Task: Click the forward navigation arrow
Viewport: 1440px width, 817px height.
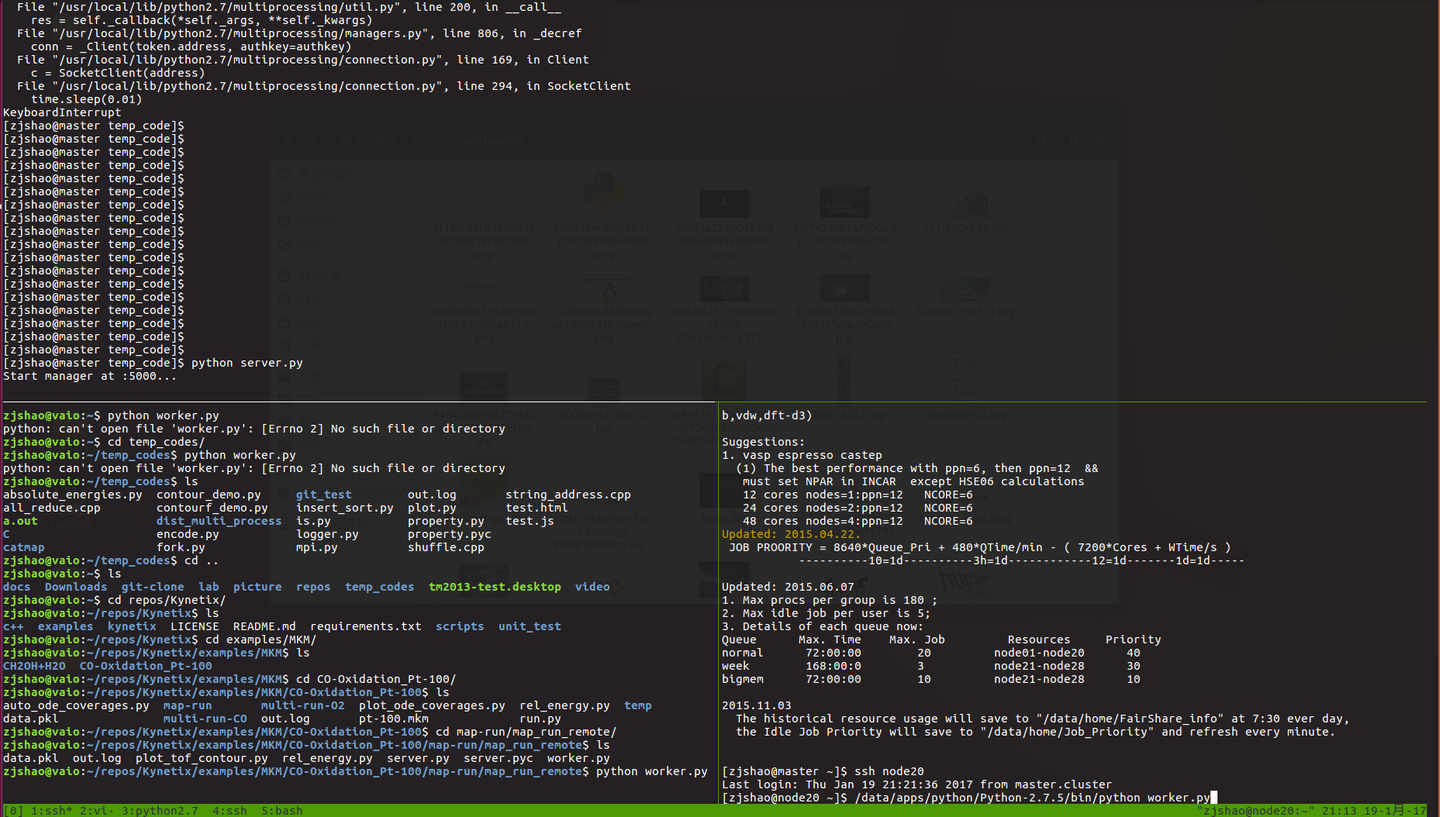Action: [x=312, y=140]
